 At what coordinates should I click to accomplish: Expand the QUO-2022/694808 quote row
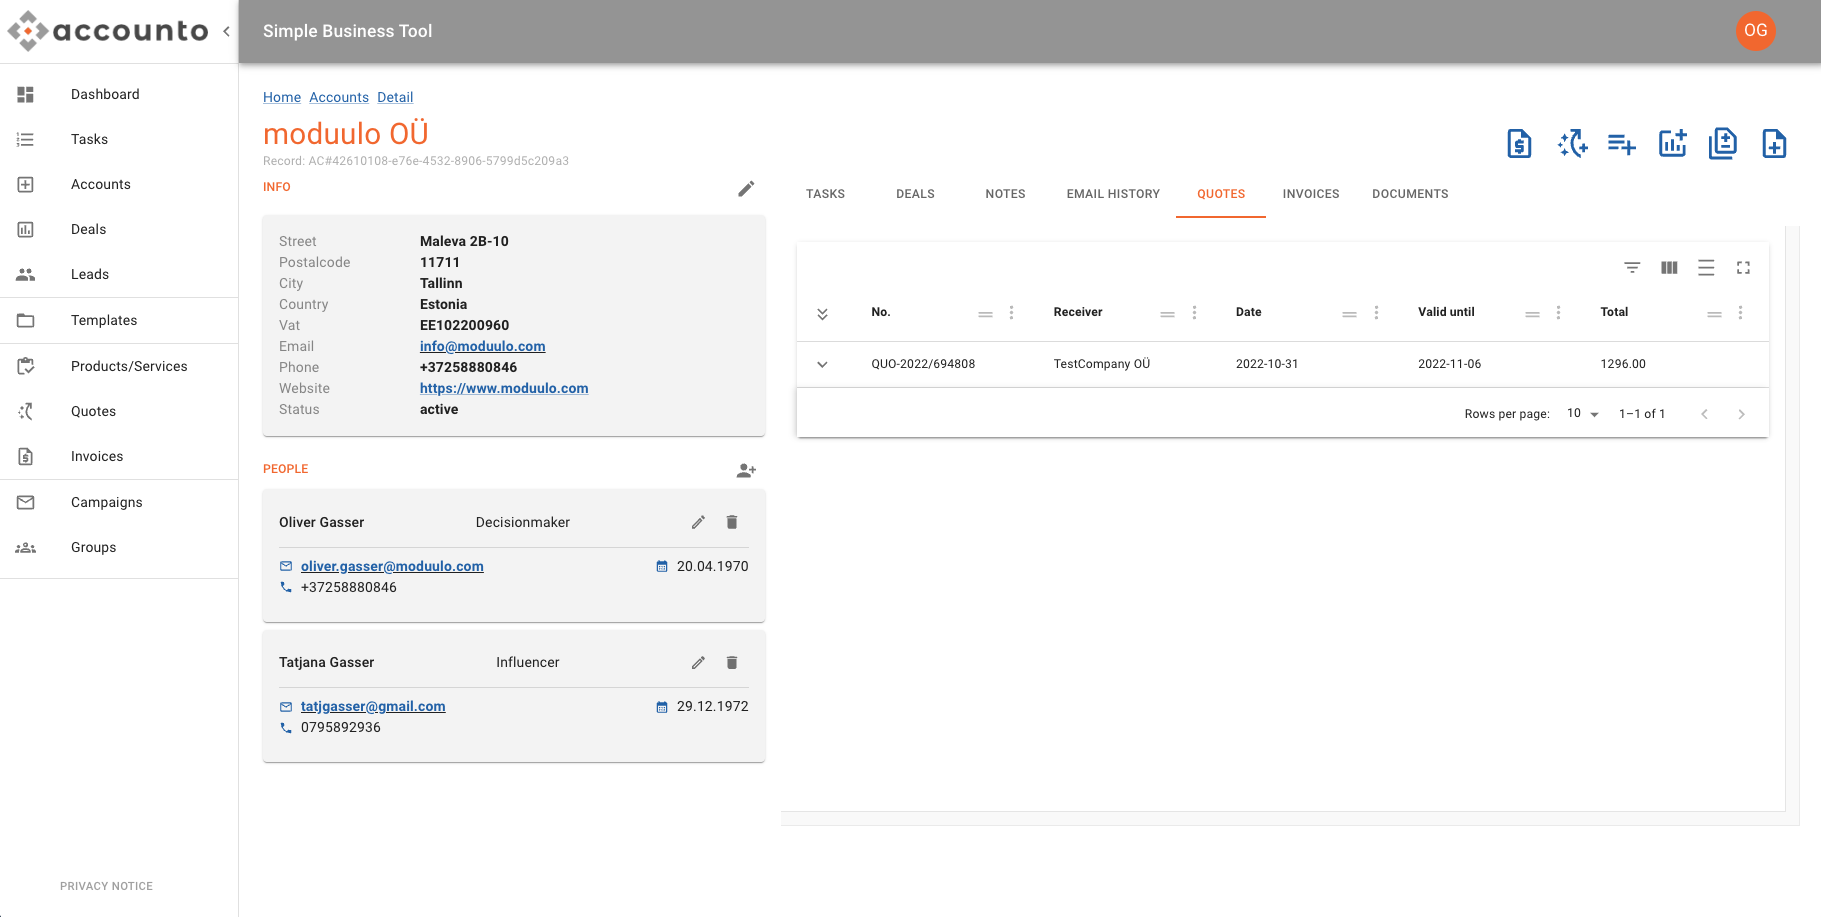click(x=822, y=364)
